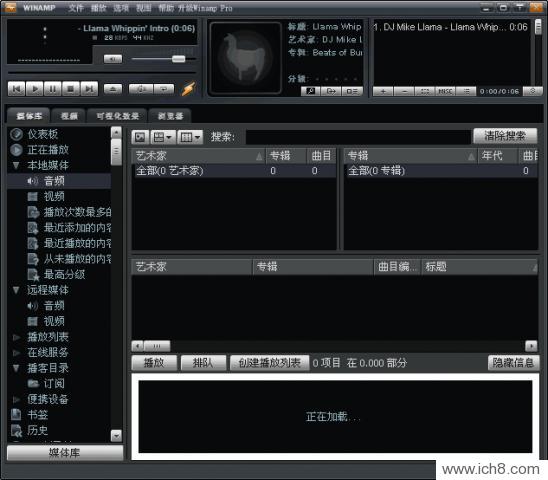
Task: Open the 选项 menu
Action: pyautogui.click(x=121, y=8)
